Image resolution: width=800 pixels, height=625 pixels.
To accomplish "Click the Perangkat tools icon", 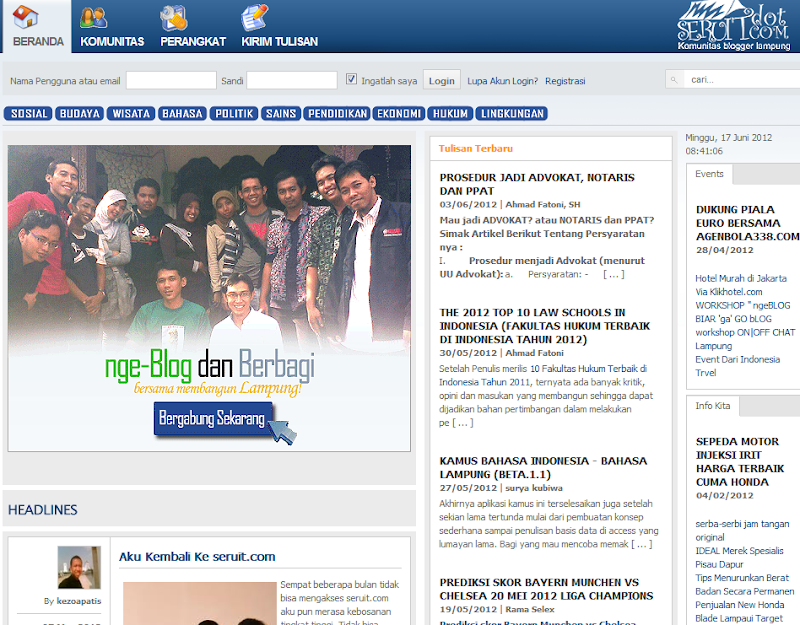I will click(x=173, y=17).
